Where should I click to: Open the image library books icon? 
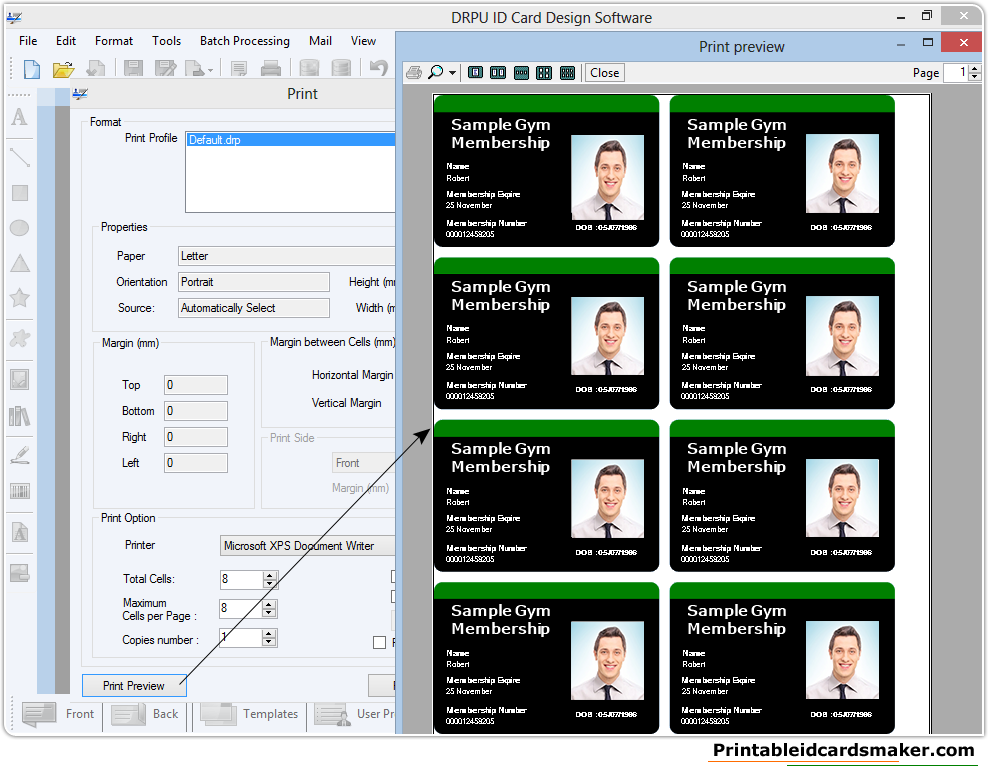(x=20, y=416)
